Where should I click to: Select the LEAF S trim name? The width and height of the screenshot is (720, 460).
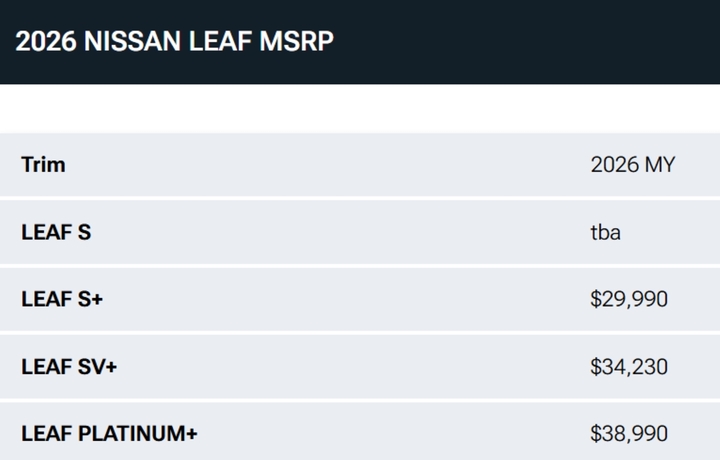tap(56, 232)
